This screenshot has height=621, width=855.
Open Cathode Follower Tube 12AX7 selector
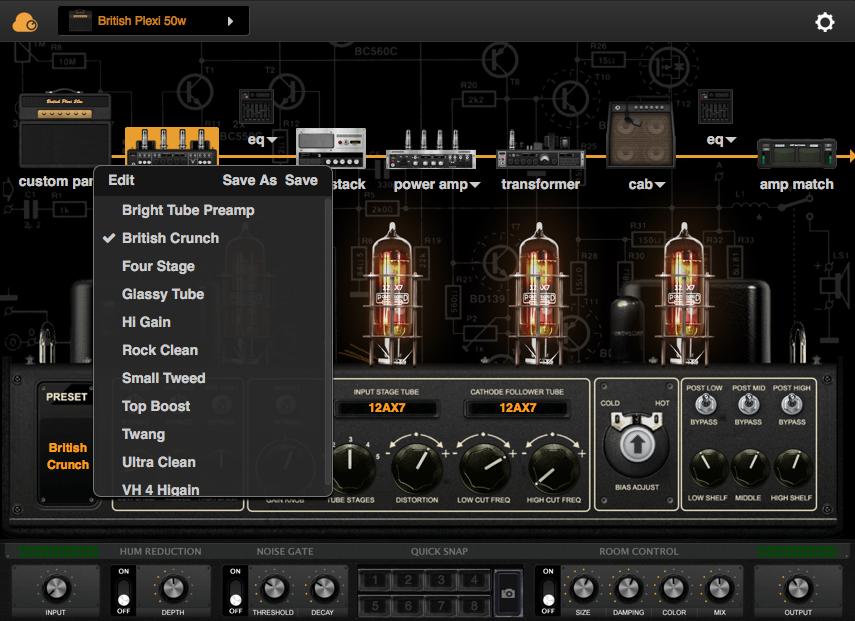click(517, 408)
